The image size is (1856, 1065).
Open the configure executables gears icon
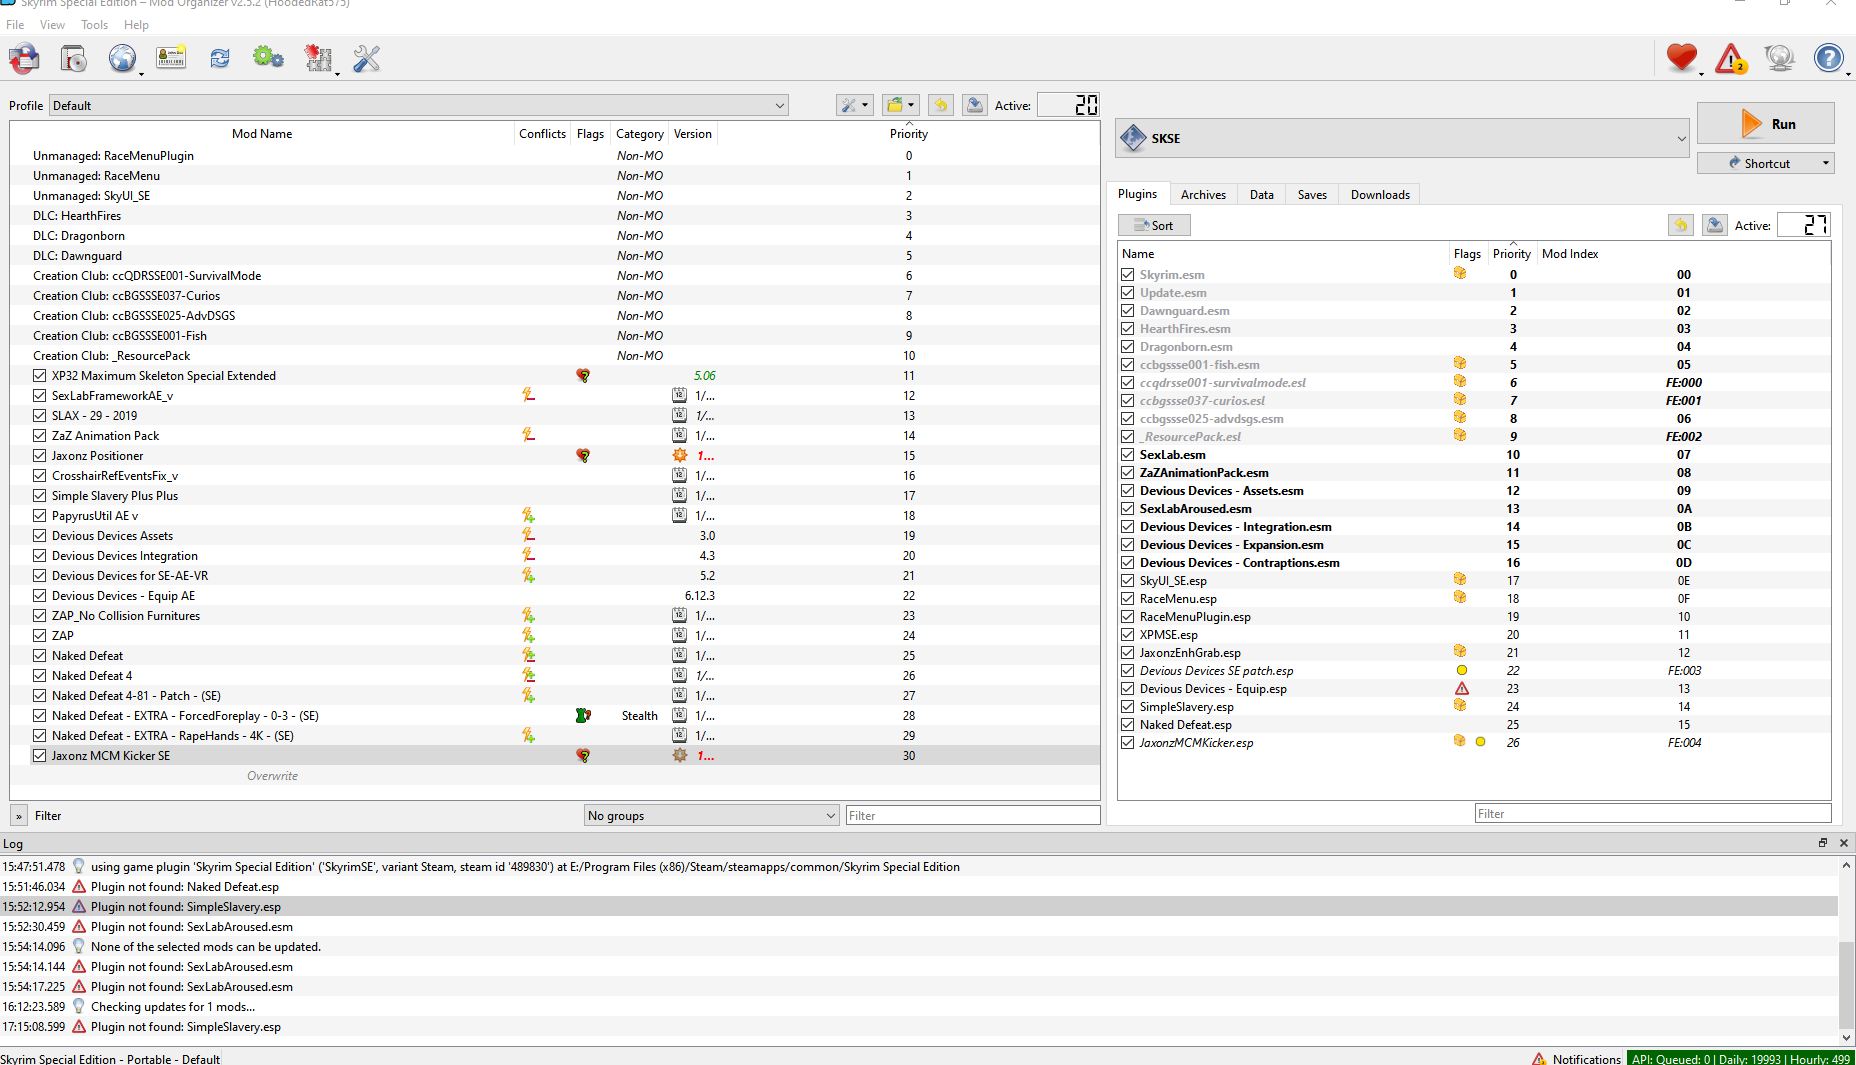point(267,58)
